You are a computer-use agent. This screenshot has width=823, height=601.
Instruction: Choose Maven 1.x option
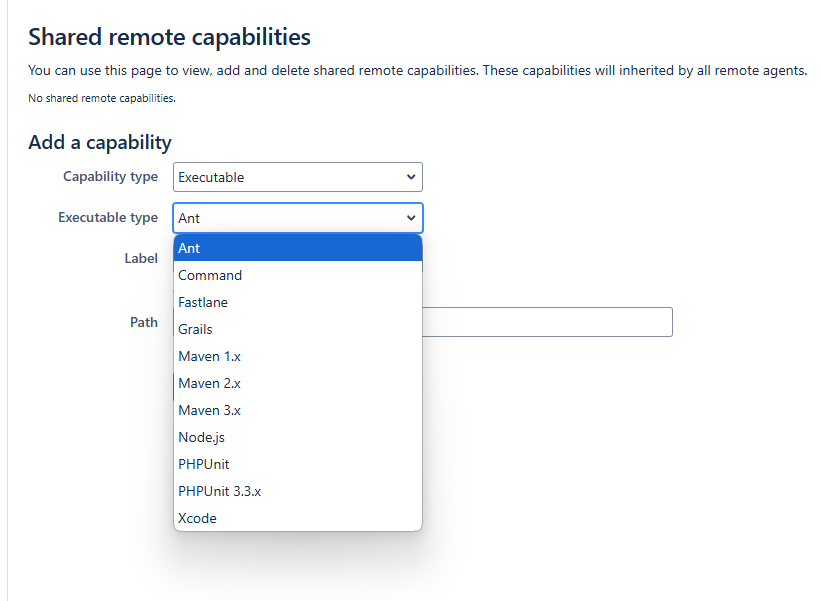298,356
